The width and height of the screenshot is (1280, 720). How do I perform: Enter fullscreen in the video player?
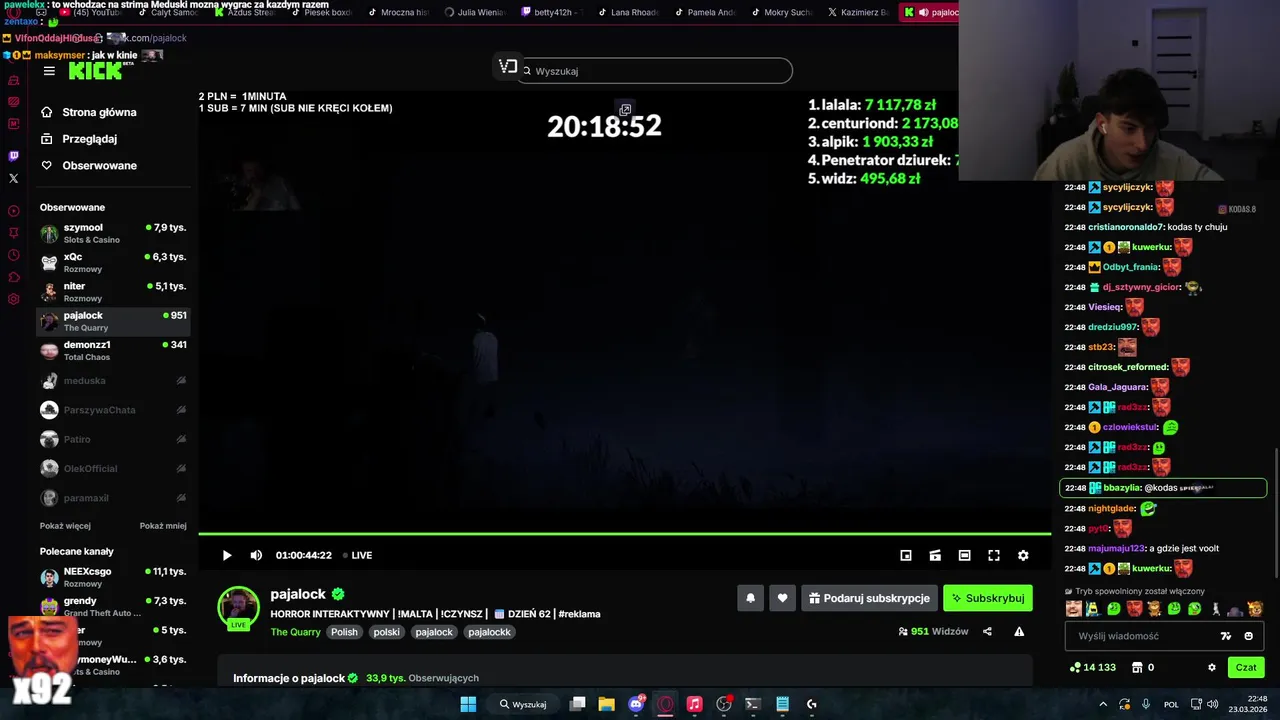994,555
